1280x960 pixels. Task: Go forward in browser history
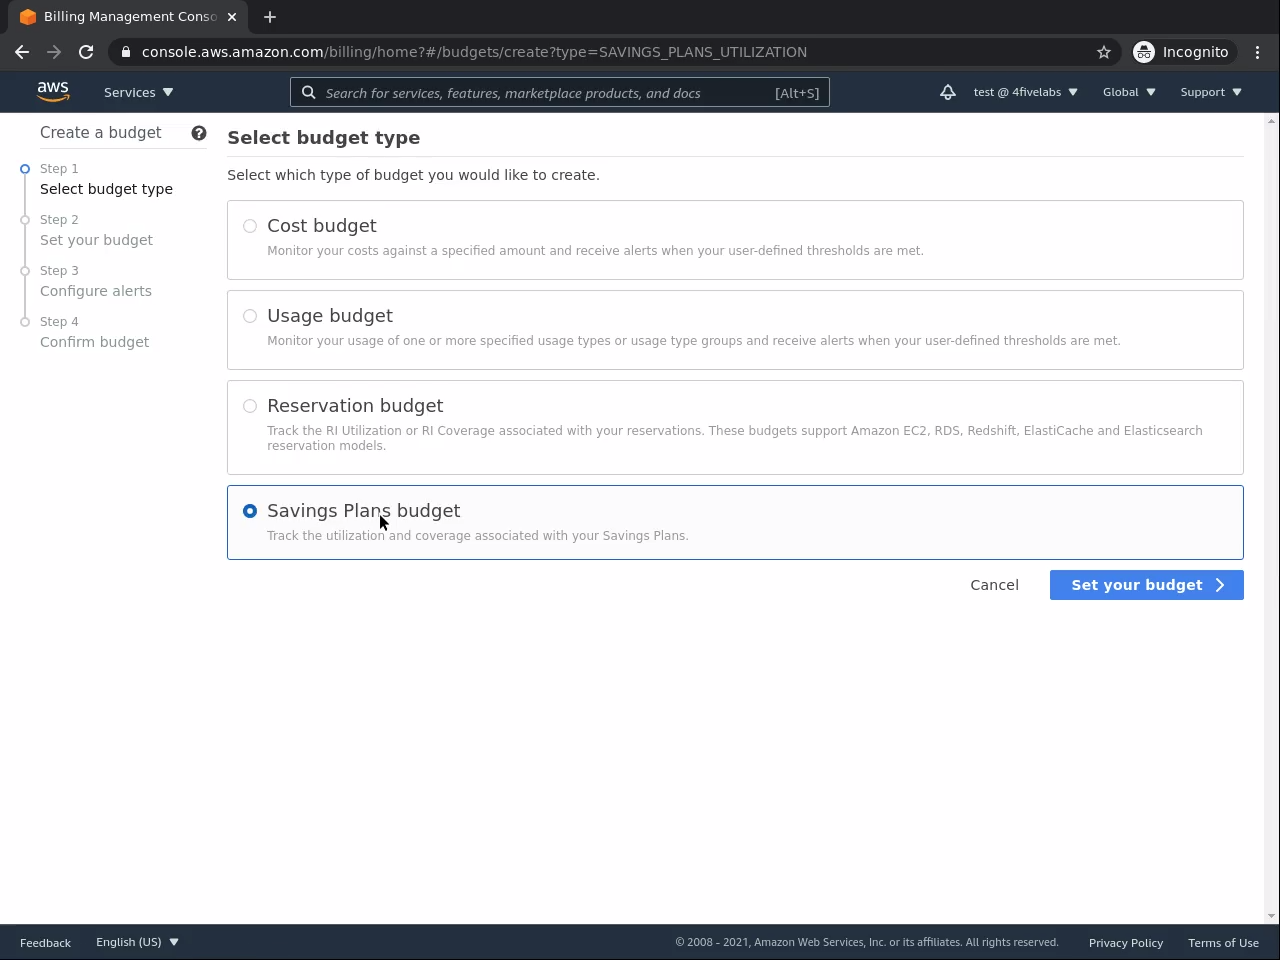[54, 52]
